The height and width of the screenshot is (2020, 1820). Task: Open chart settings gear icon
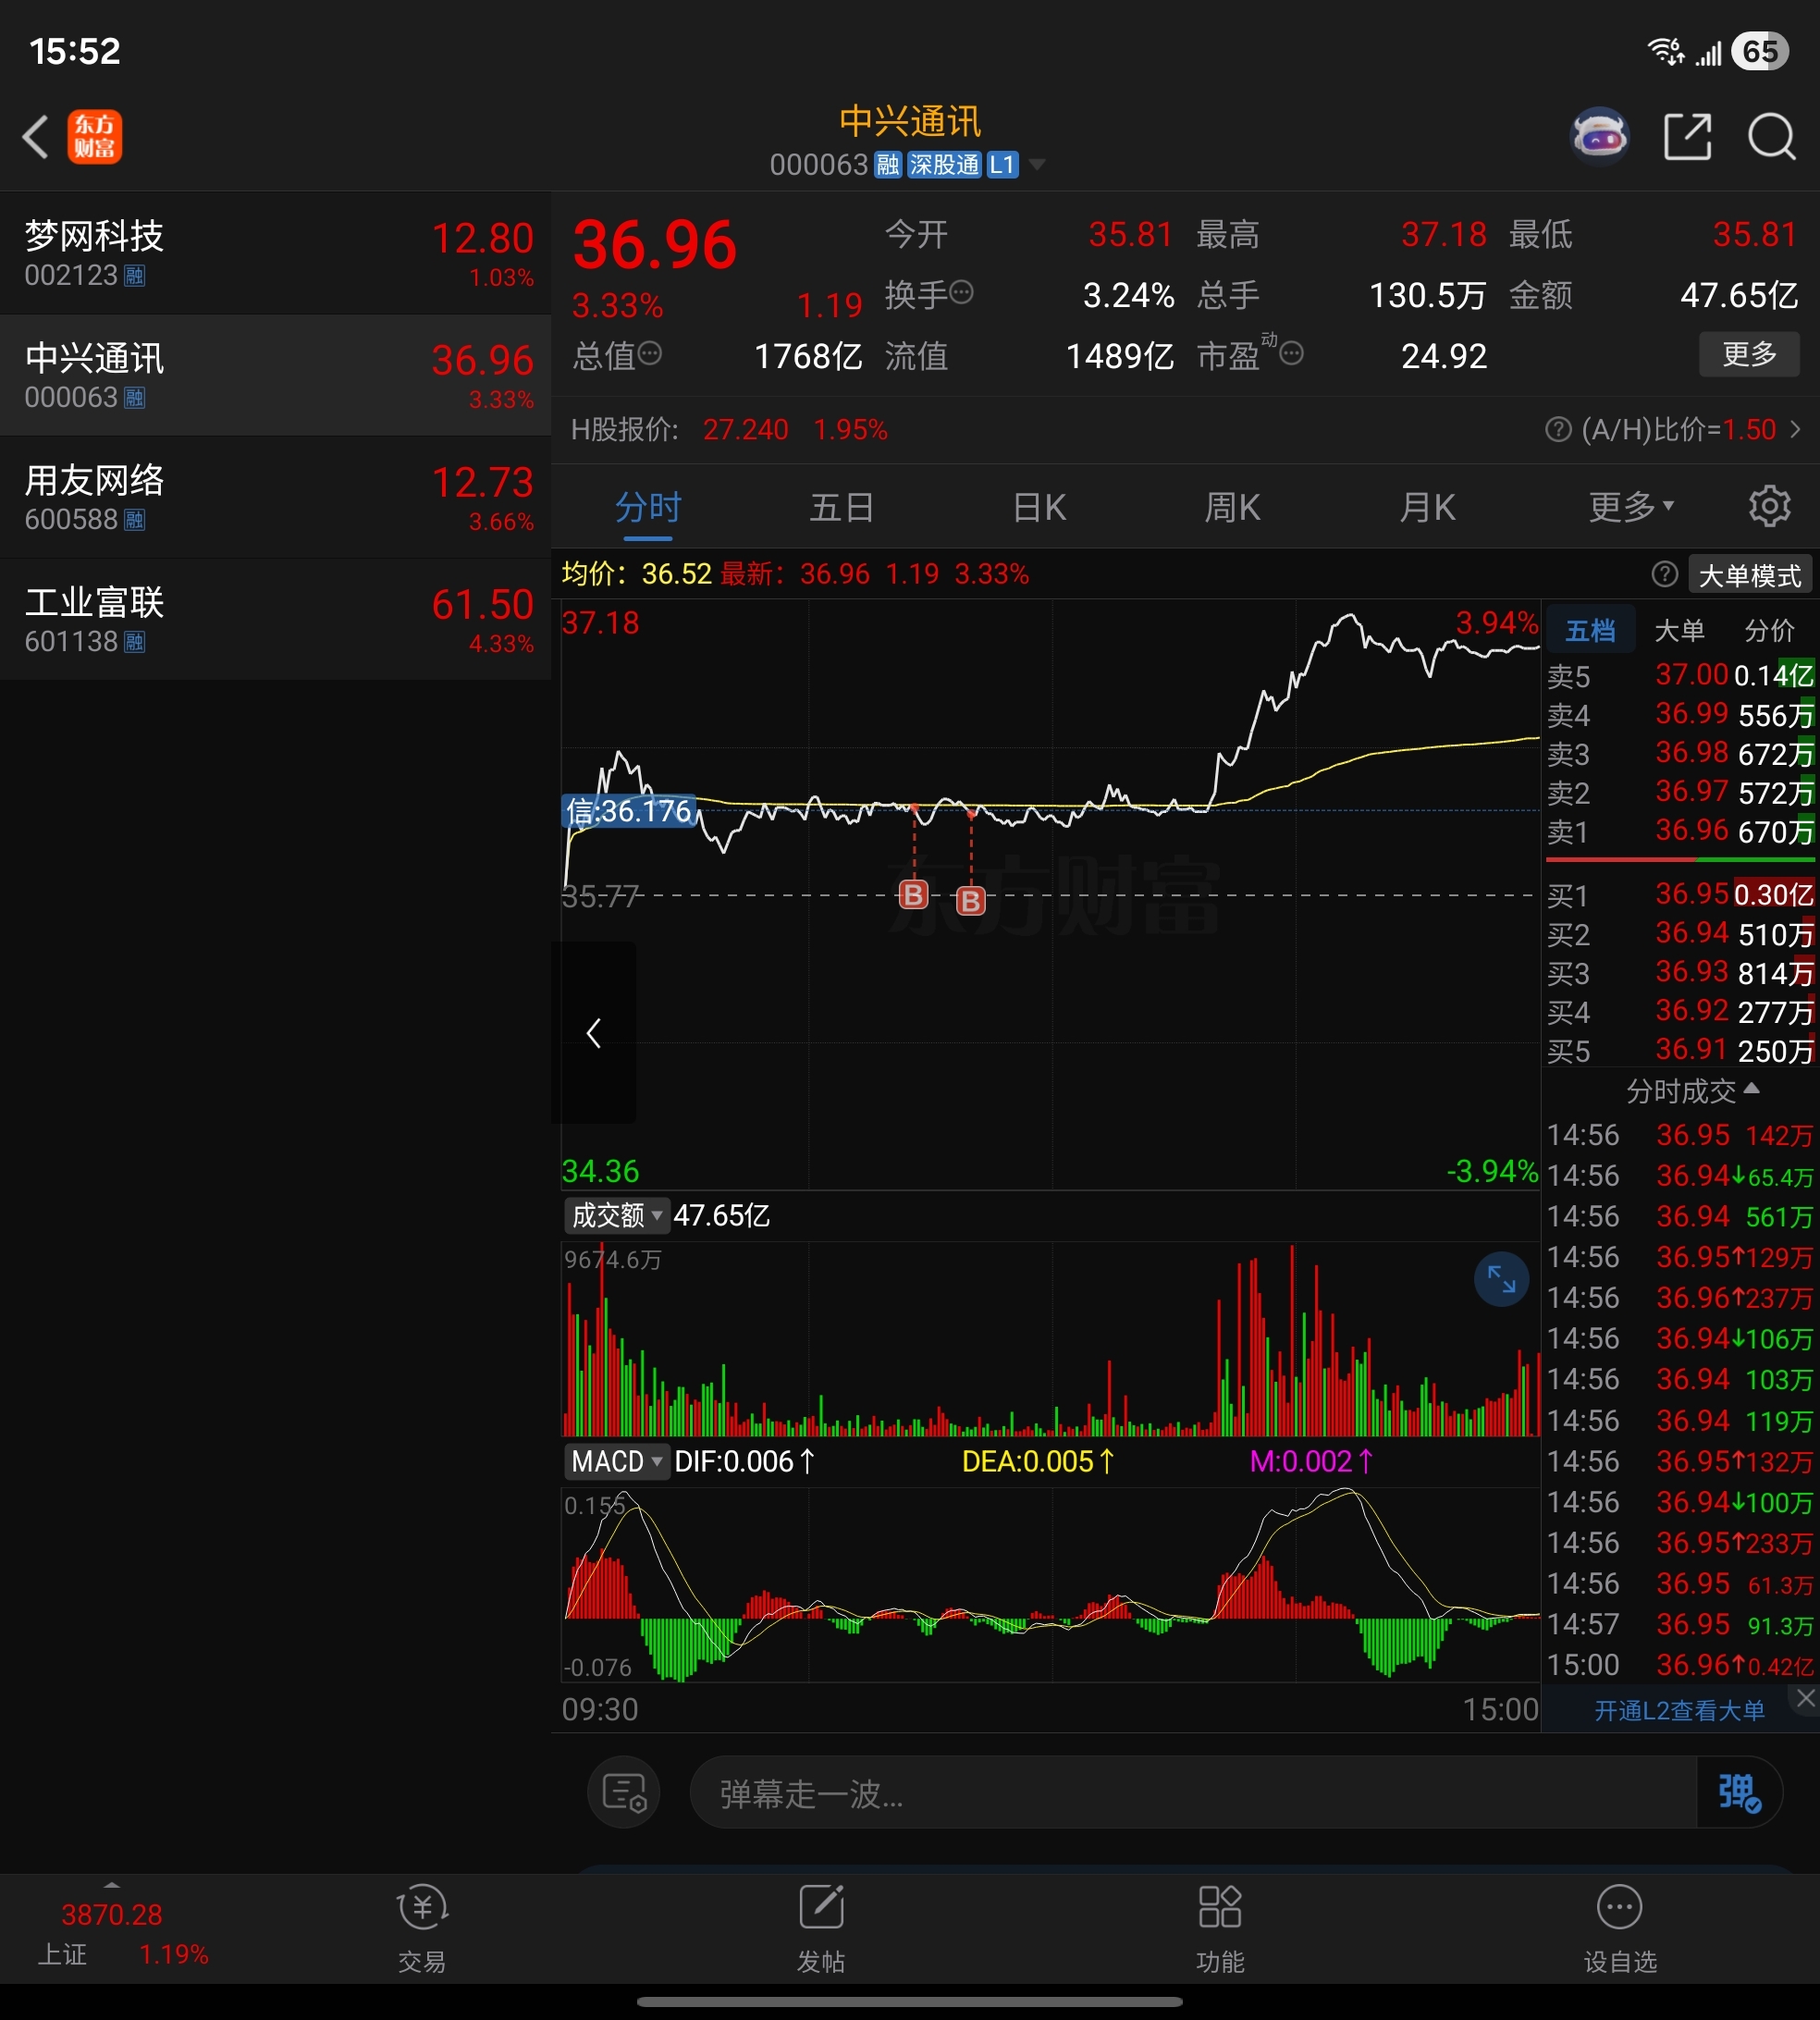[x=1768, y=507]
